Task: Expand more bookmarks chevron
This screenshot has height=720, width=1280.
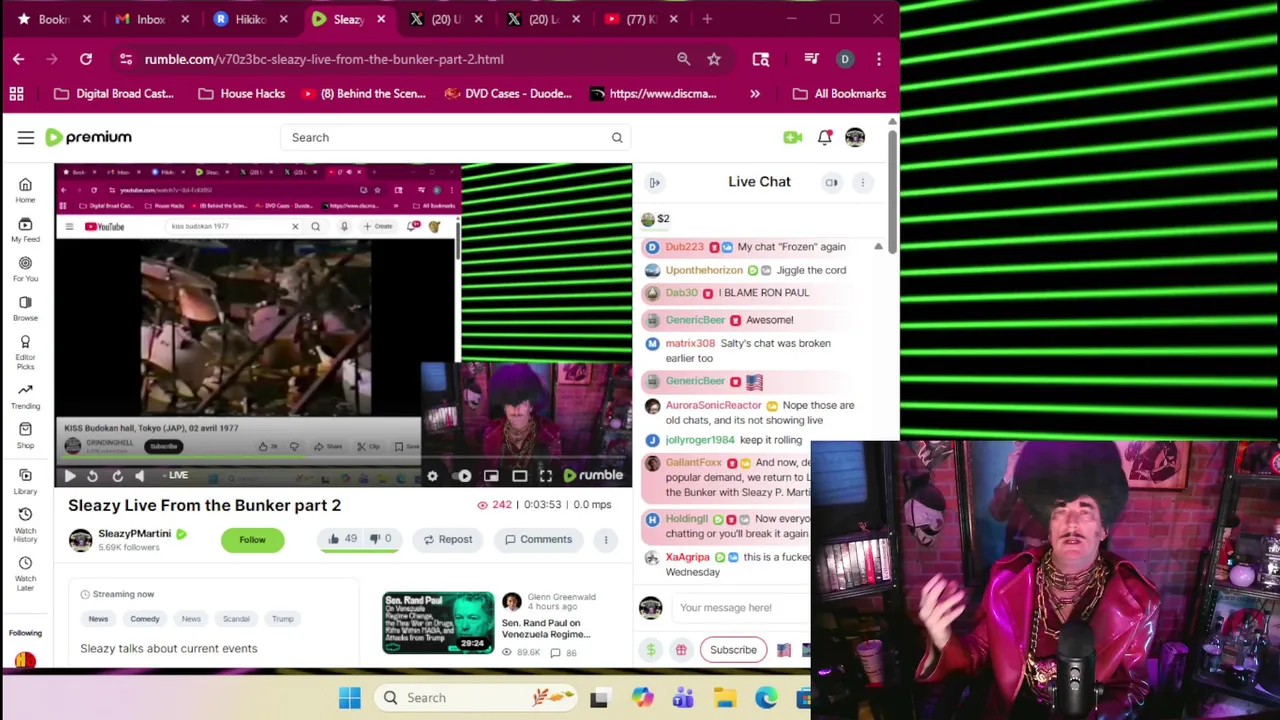Action: point(755,94)
